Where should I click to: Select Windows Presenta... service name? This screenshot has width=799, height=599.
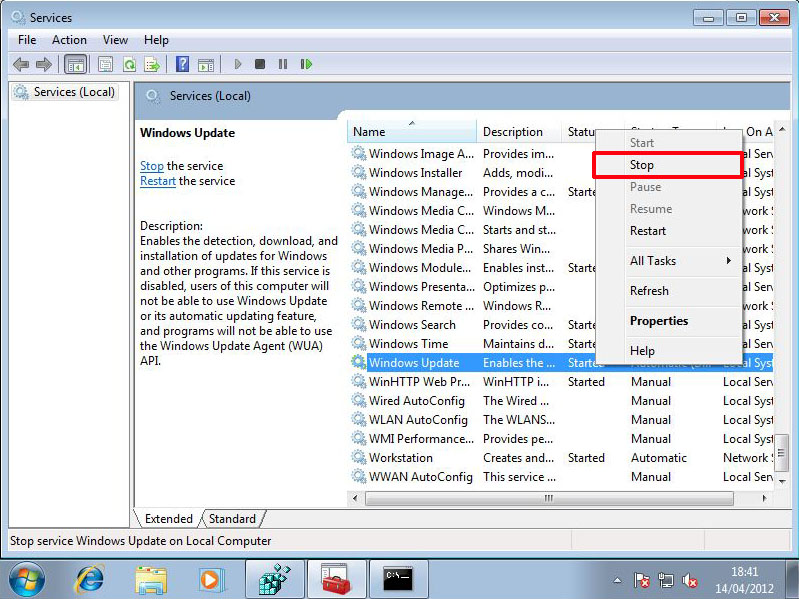coord(421,287)
